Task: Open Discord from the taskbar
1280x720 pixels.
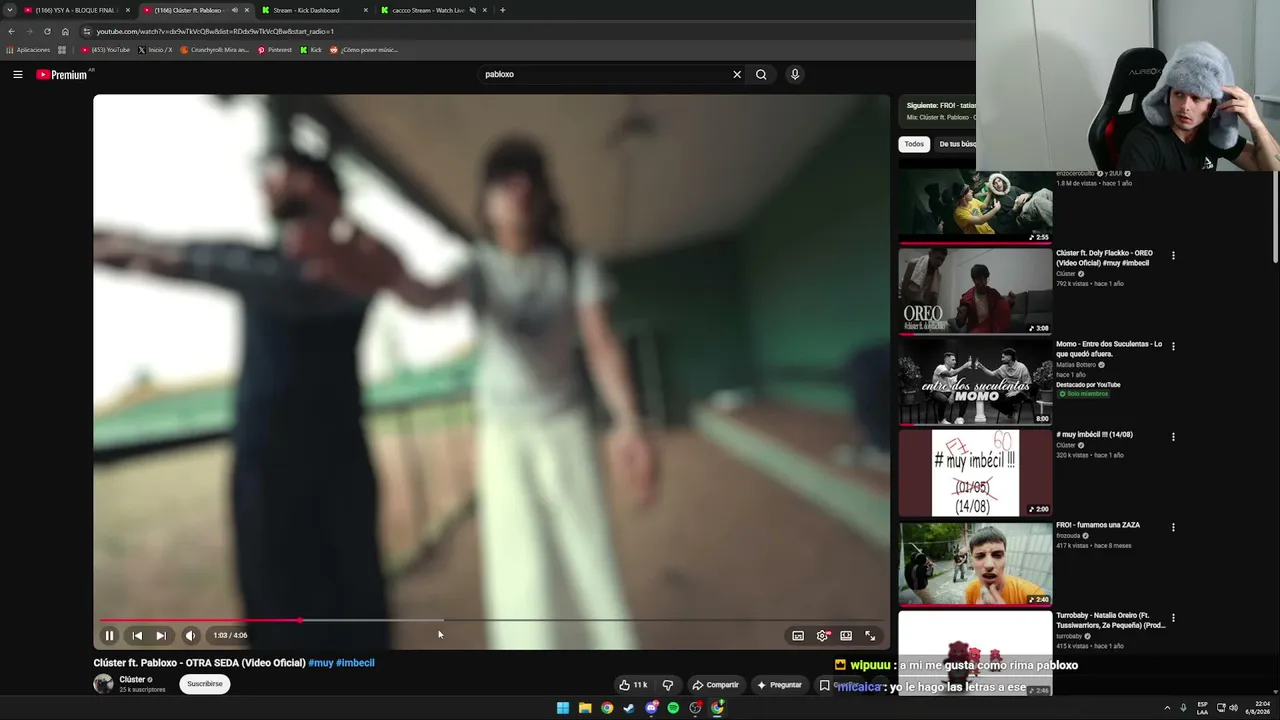Action: (651, 708)
